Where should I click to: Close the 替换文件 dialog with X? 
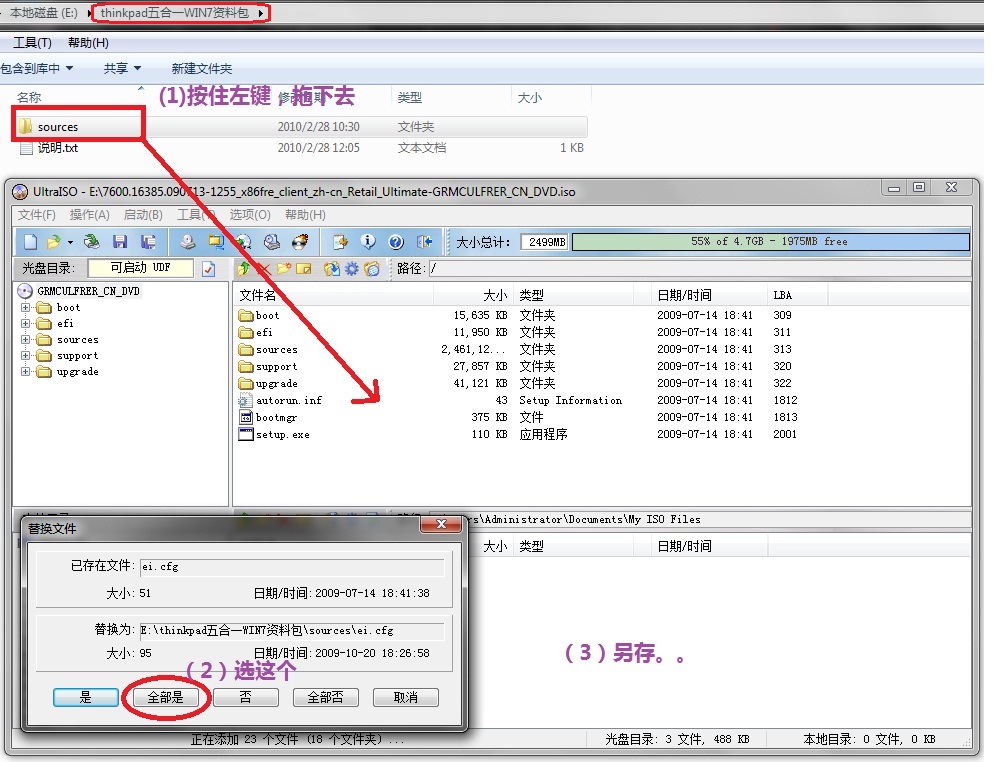[x=441, y=524]
